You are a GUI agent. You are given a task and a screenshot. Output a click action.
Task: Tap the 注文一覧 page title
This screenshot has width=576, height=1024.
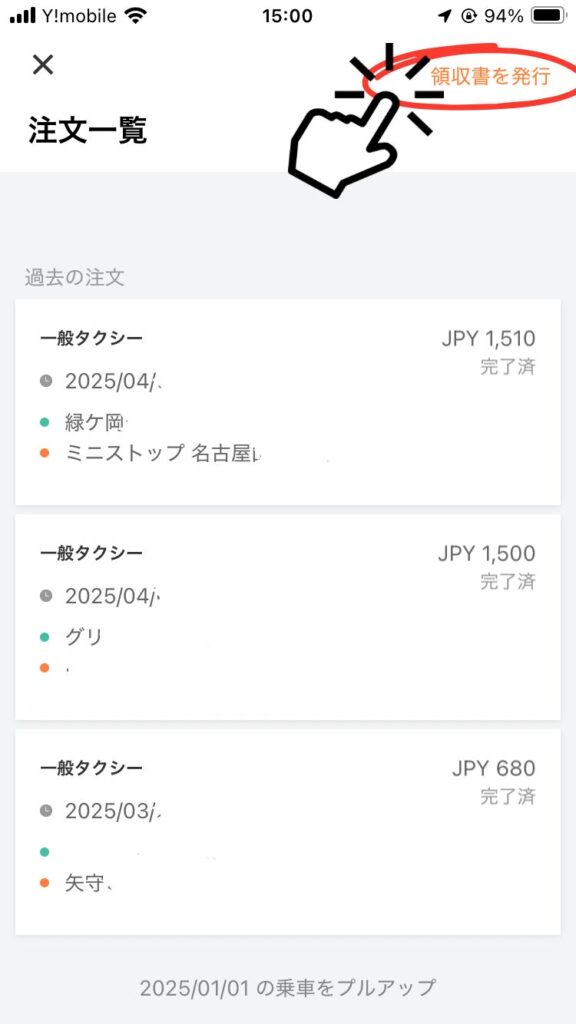(88, 130)
